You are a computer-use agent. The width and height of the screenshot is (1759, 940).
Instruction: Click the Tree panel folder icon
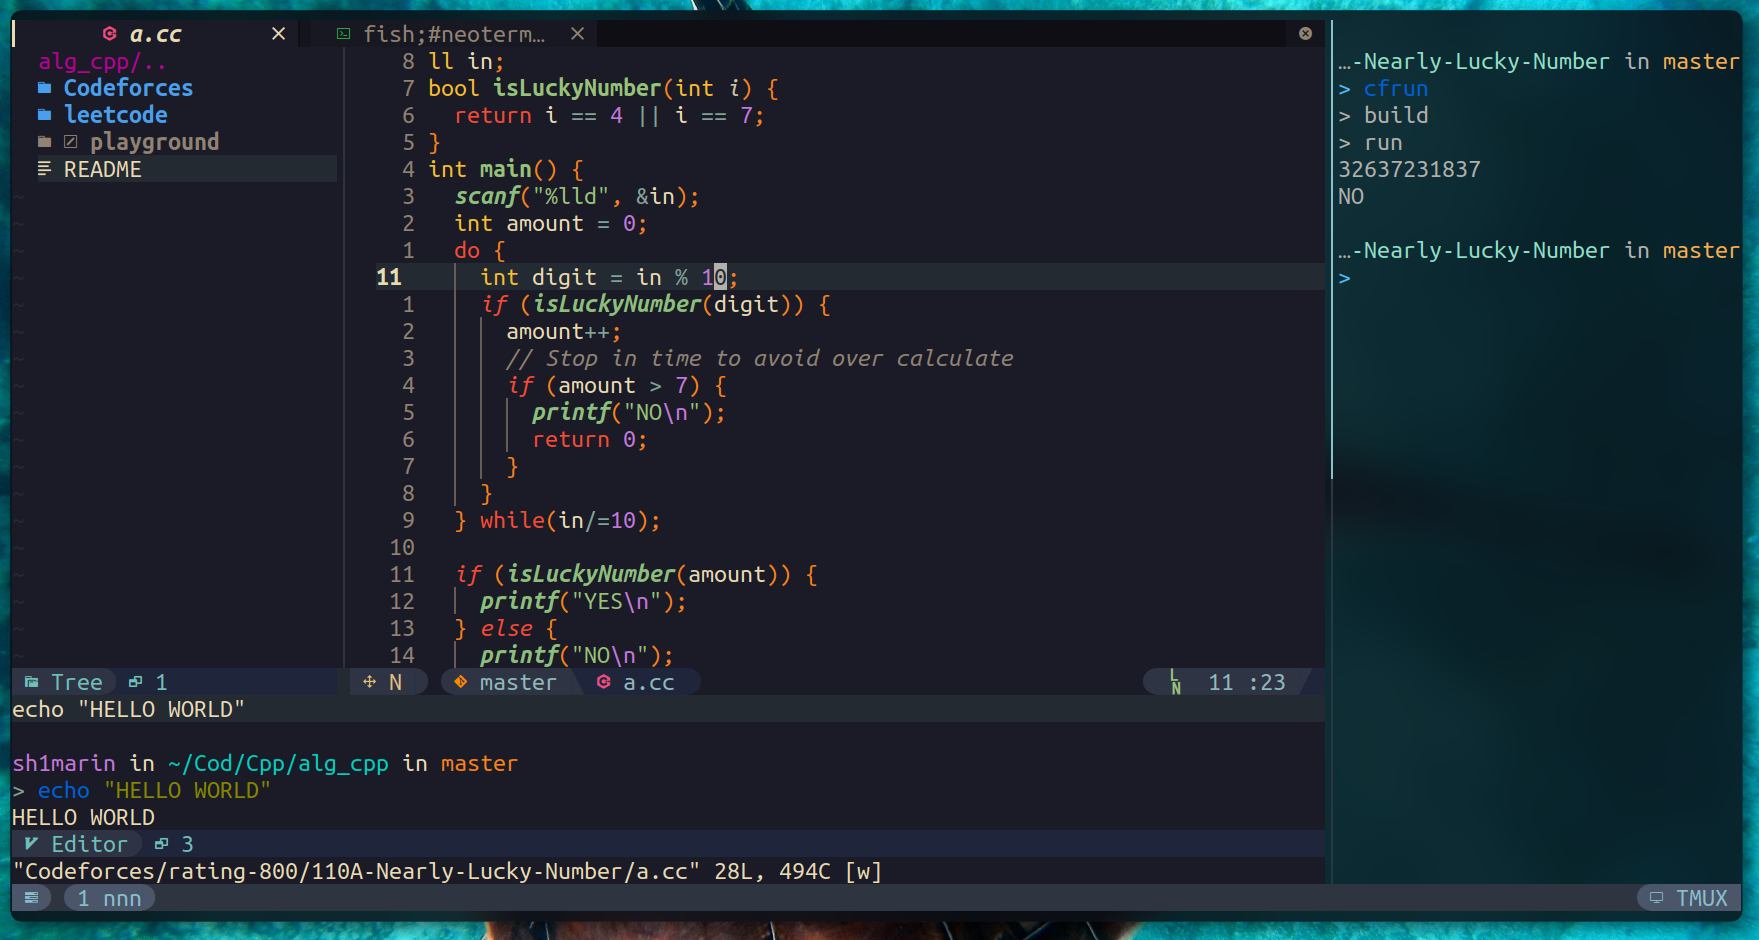tap(32, 682)
